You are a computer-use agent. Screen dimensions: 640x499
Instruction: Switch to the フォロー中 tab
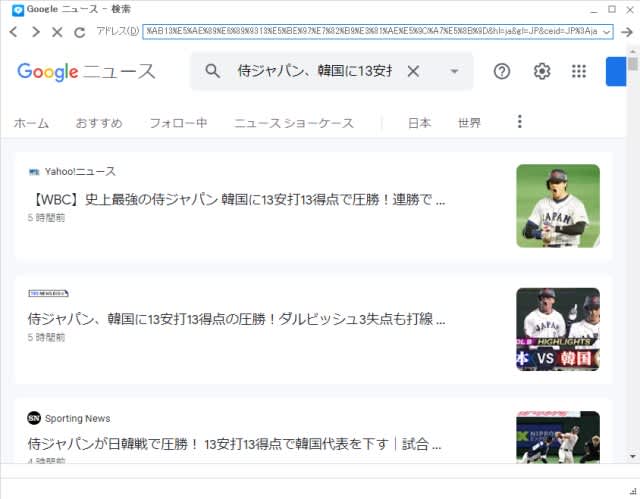(178, 123)
